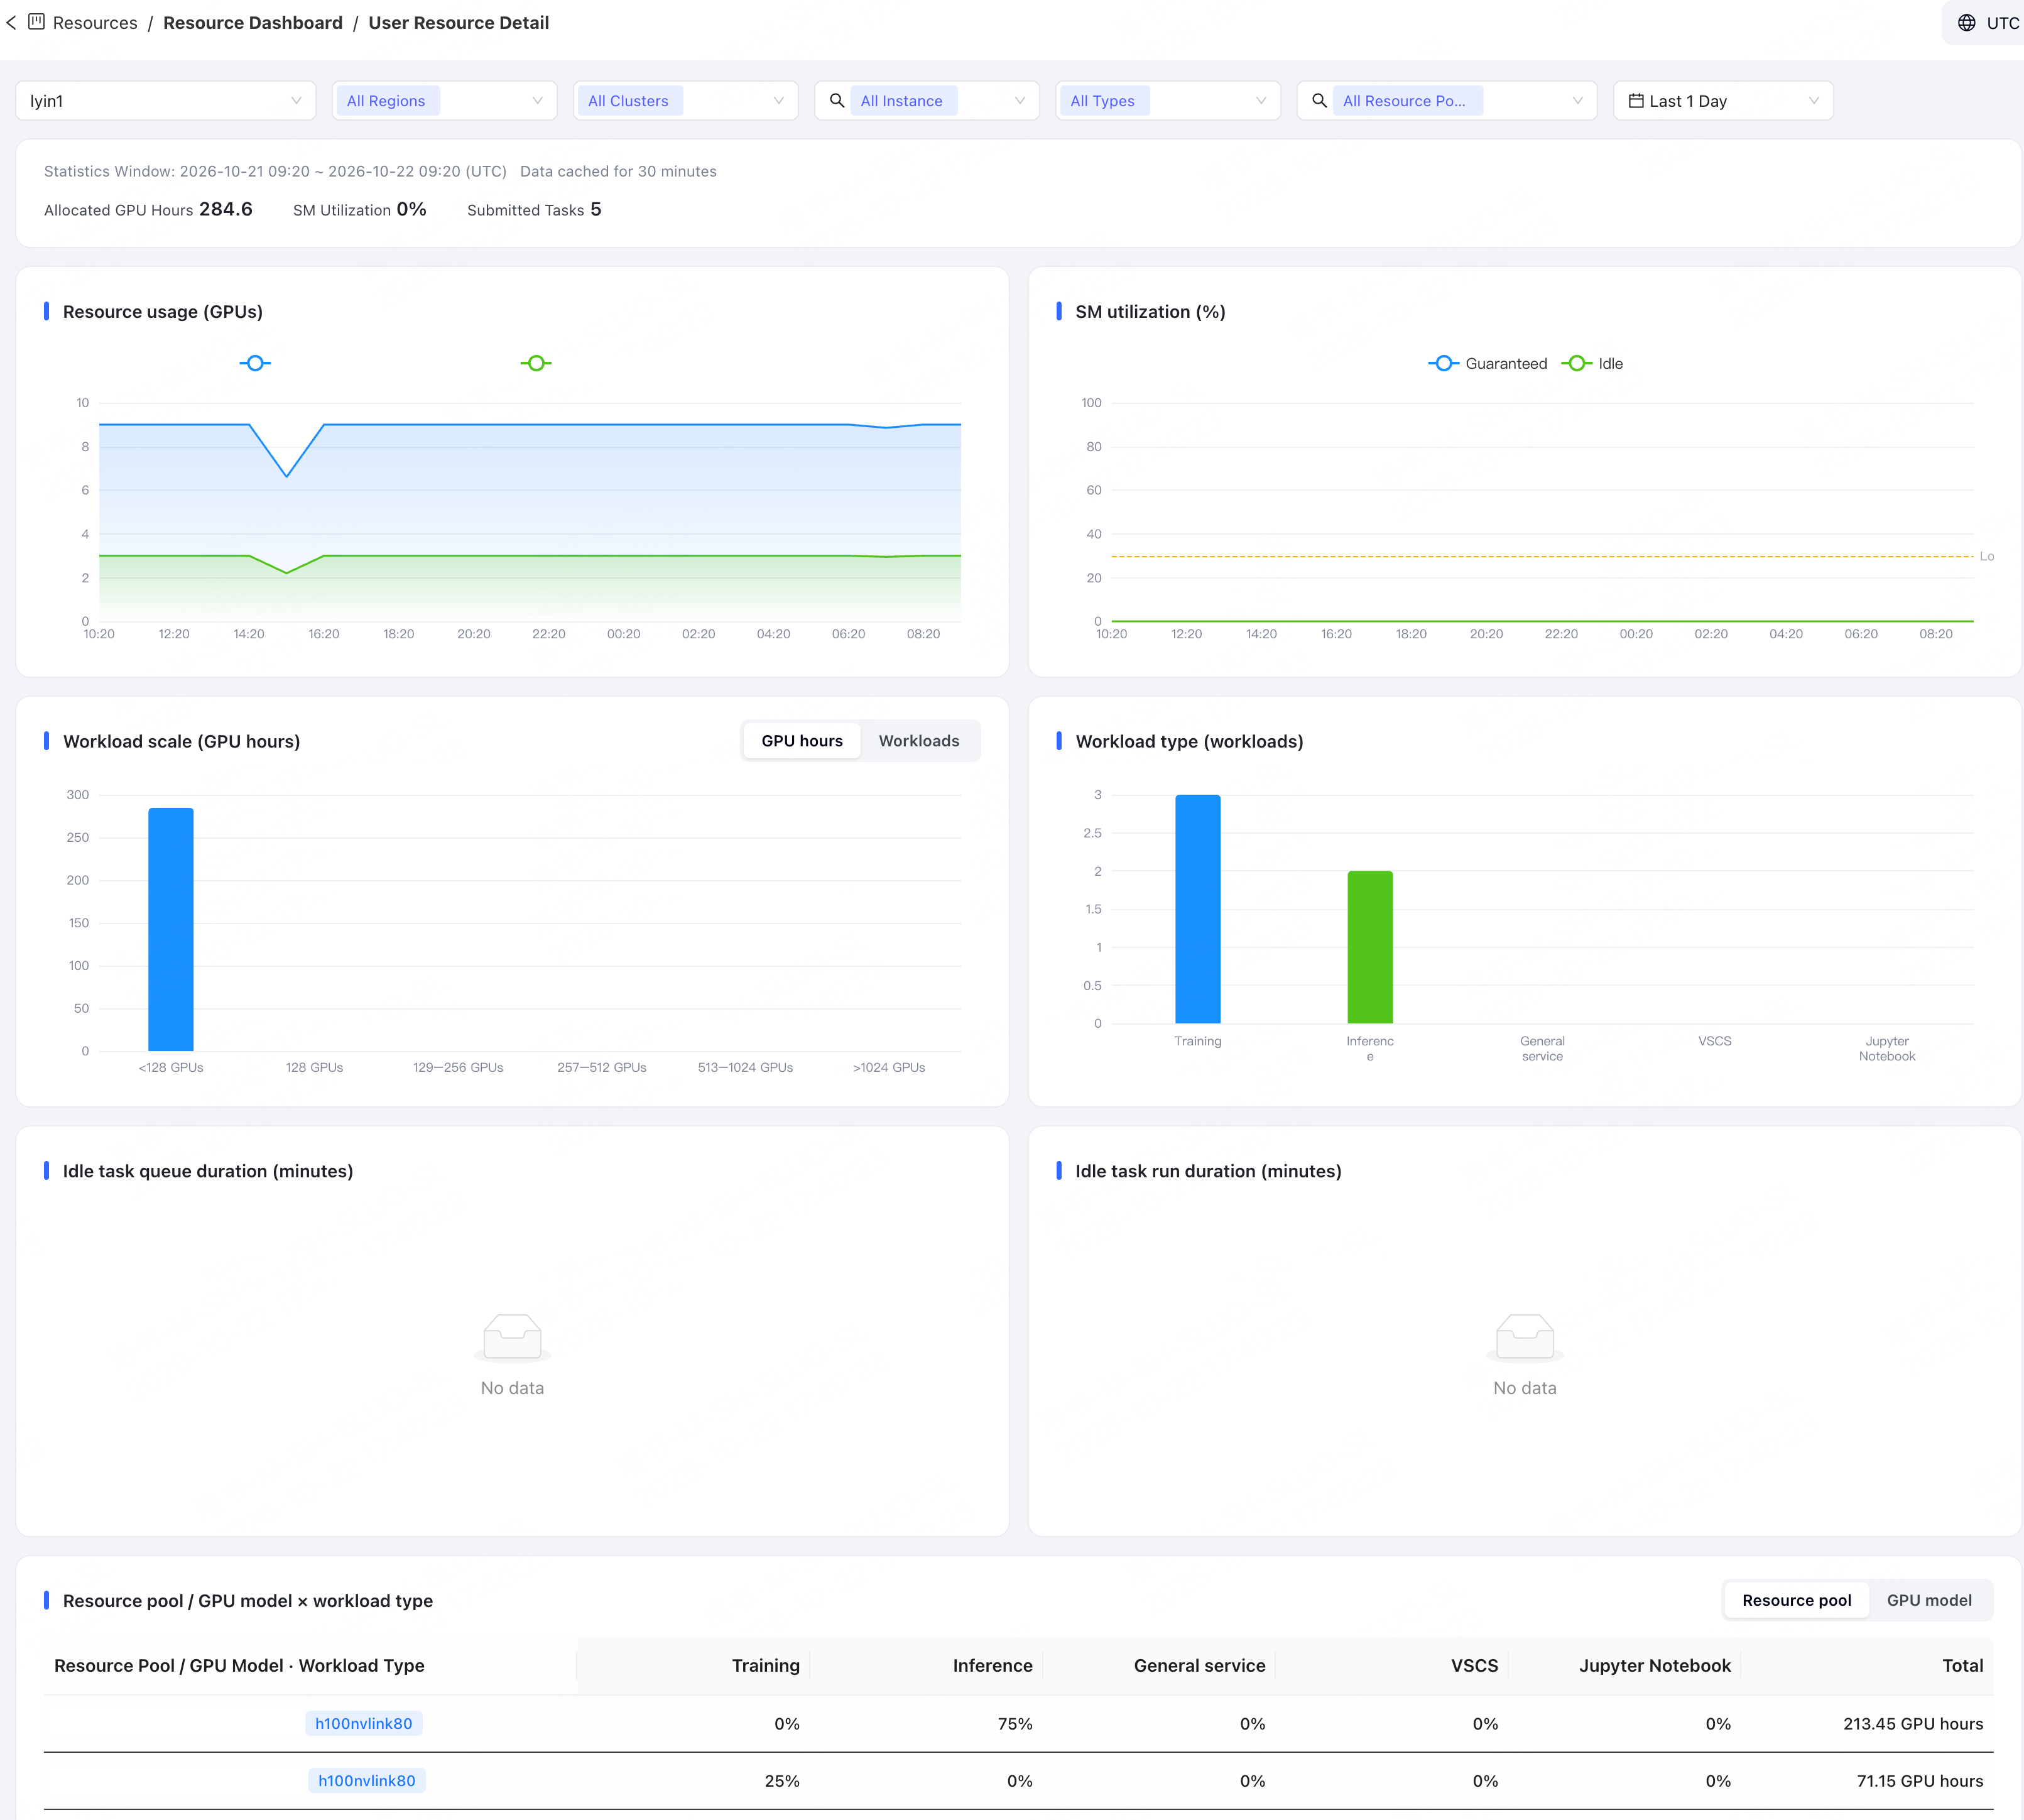Open h100nvlink80 pool with 213.45 GPU hours

[364, 1723]
